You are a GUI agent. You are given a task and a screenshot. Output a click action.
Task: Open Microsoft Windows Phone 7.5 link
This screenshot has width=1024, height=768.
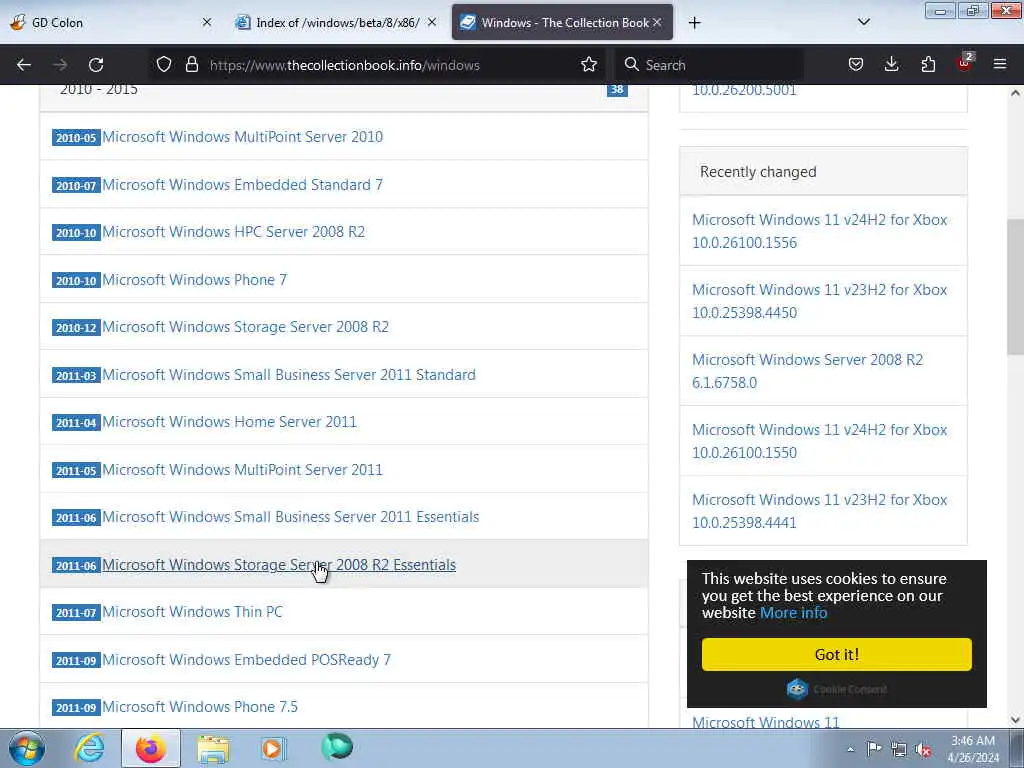(200, 707)
